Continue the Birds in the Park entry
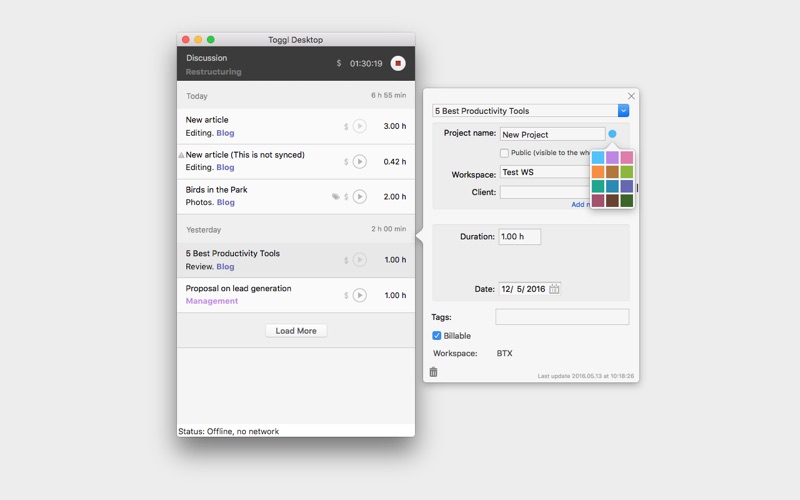 pyautogui.click(x=360, y=196)
